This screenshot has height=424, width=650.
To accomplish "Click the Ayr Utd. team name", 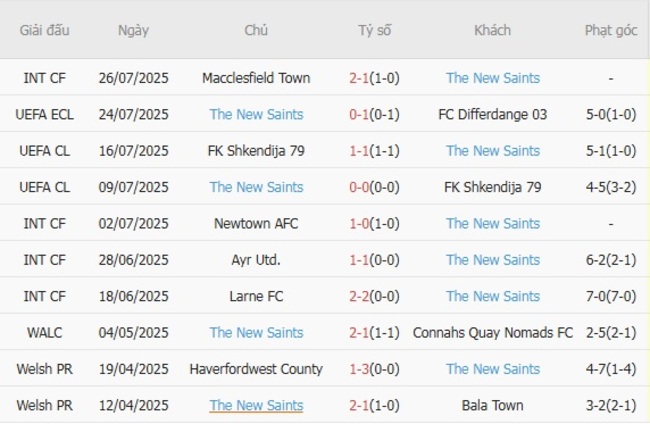I will point(256,260).
